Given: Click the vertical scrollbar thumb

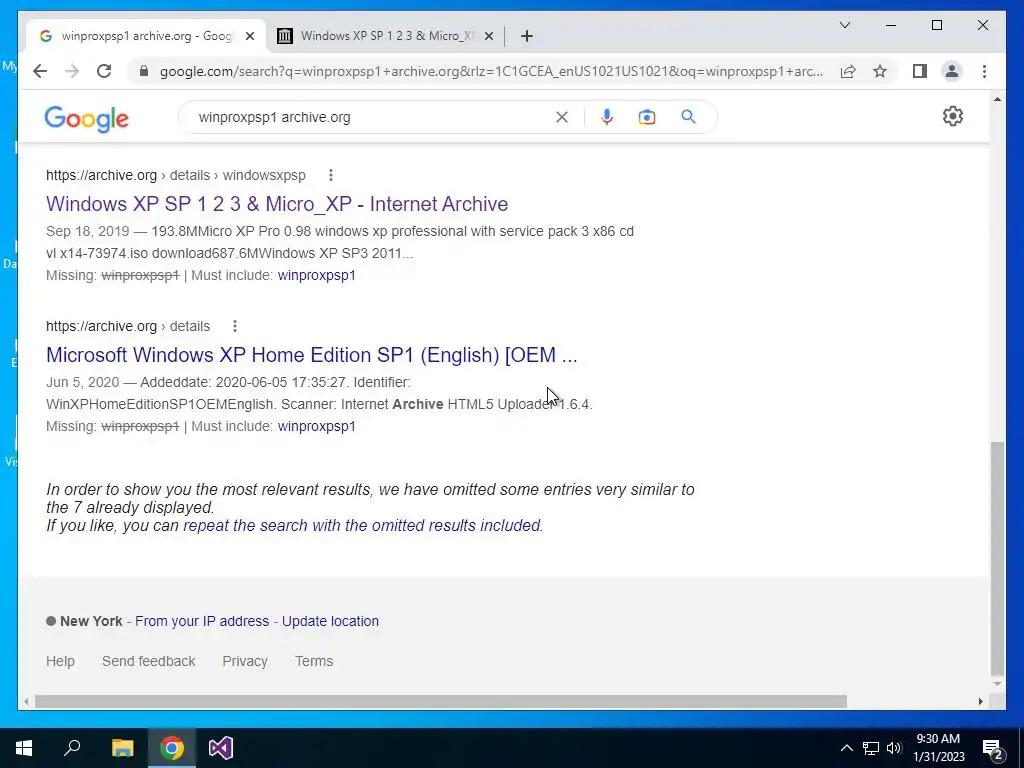Looking at the screenshot, I should click(997, 558).
